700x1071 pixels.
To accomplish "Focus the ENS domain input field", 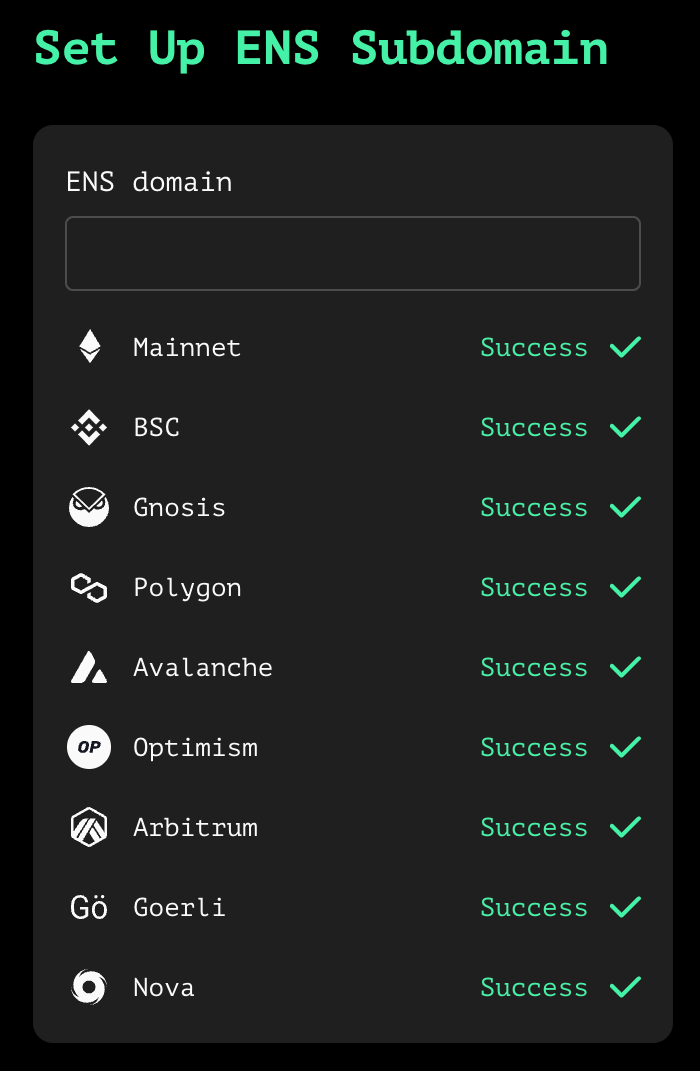I will (x=352, y=254).
